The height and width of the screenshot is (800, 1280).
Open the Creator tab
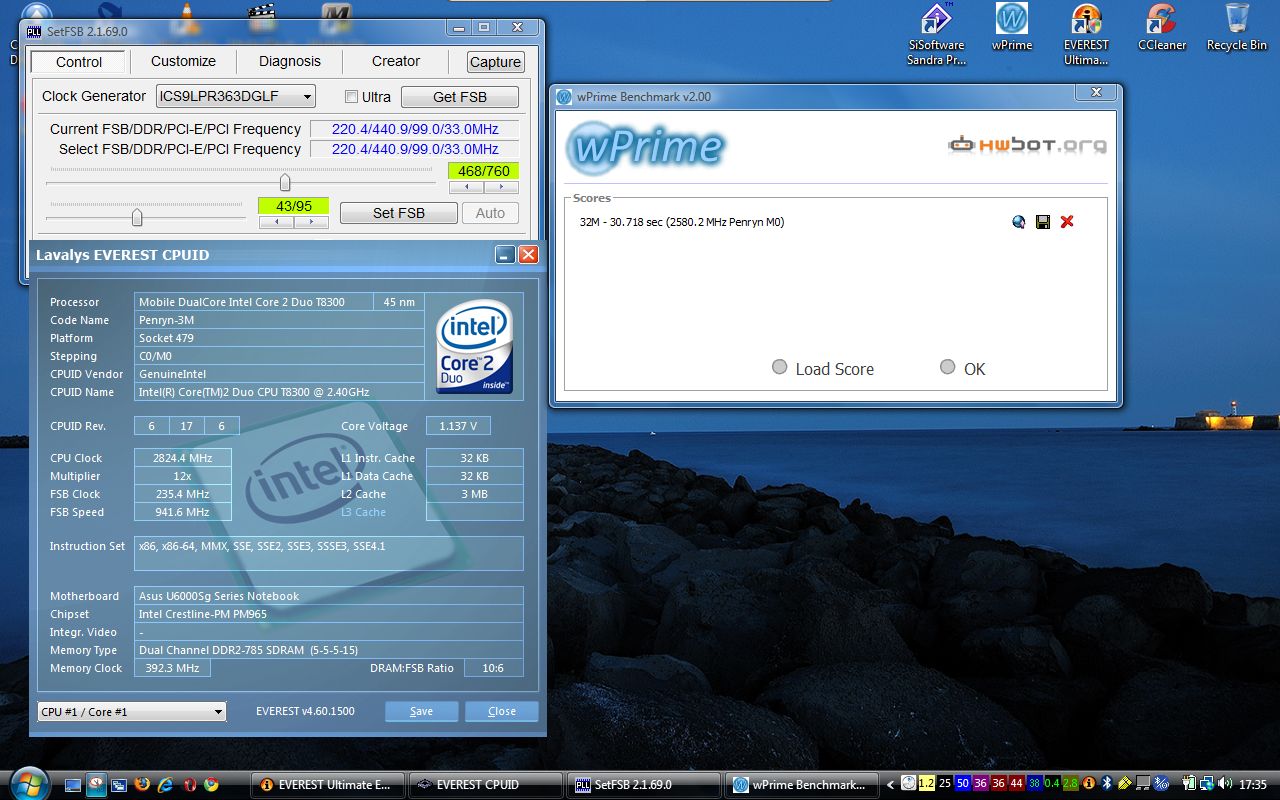396,61
